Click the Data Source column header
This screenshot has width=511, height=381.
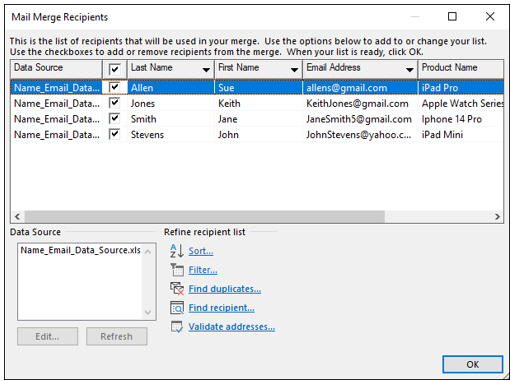point(56,69)
